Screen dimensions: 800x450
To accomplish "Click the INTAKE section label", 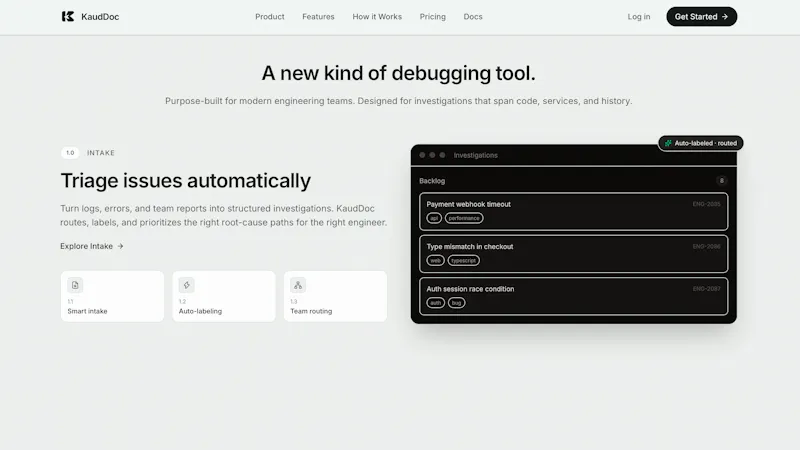I will click(101, 153).
